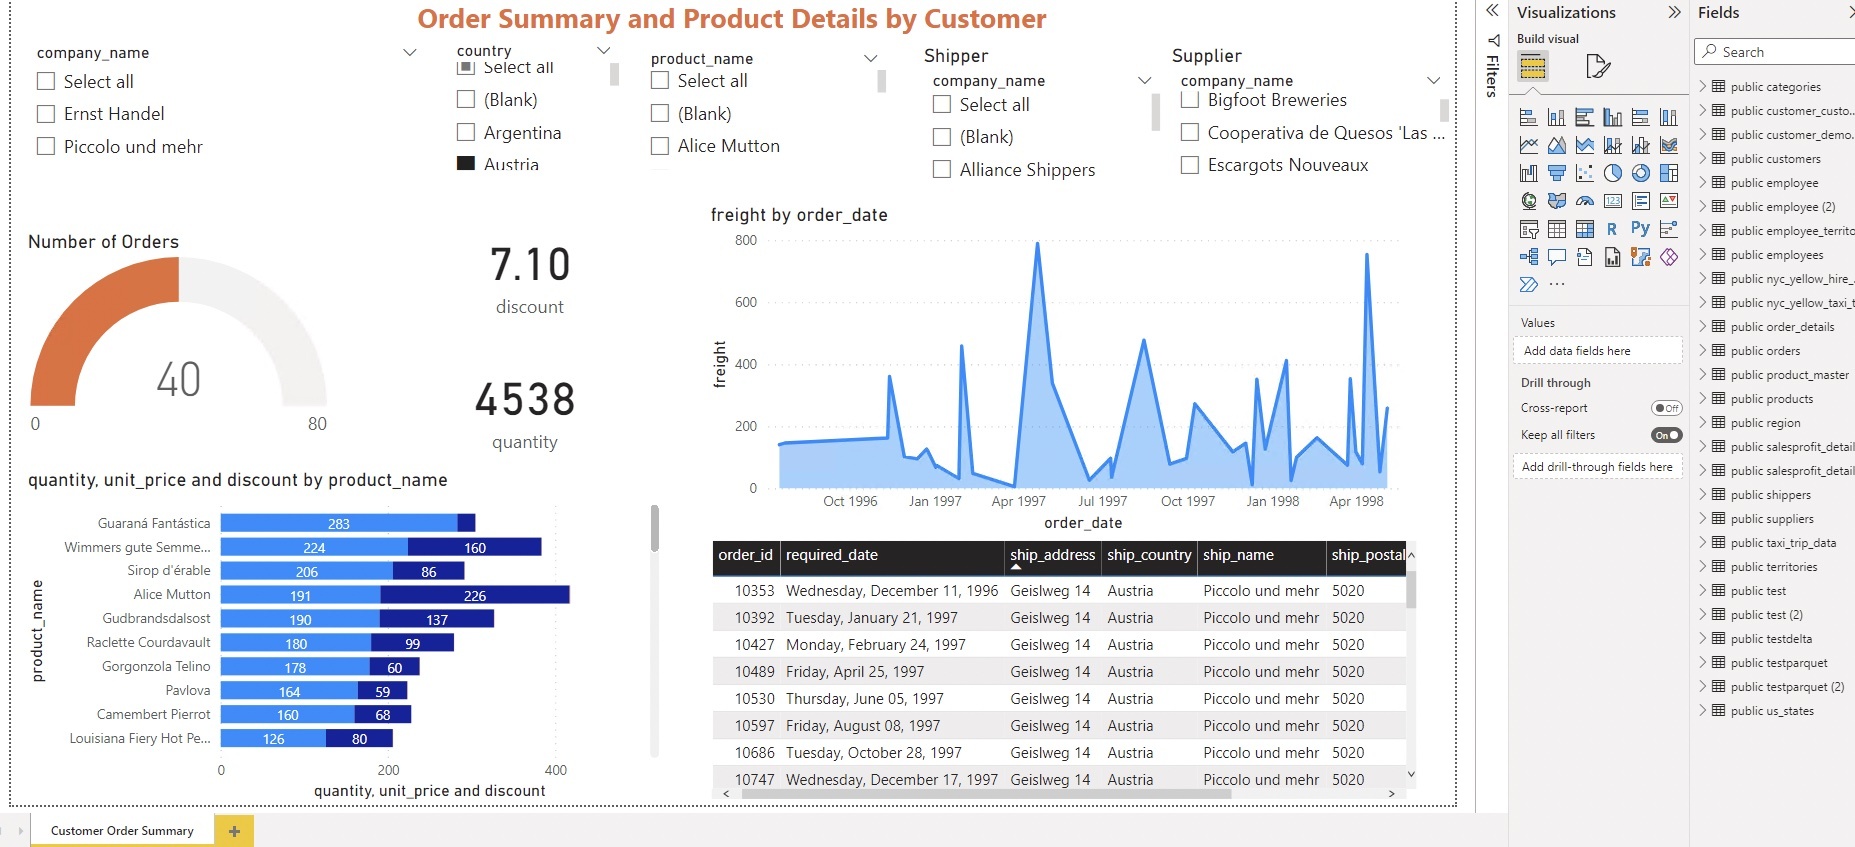This screenshot has height=847, width=1855.
Task: Select the area chart visual
Action: [1557, 145]
